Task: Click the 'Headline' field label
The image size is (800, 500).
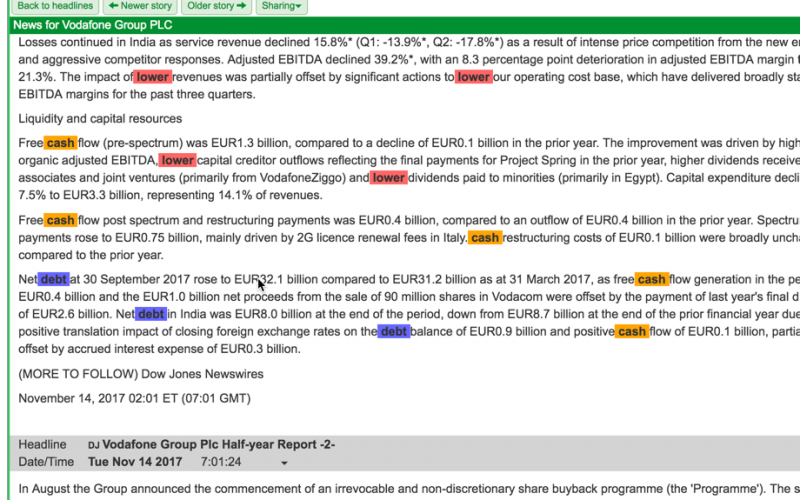Action: coord(42,444)
